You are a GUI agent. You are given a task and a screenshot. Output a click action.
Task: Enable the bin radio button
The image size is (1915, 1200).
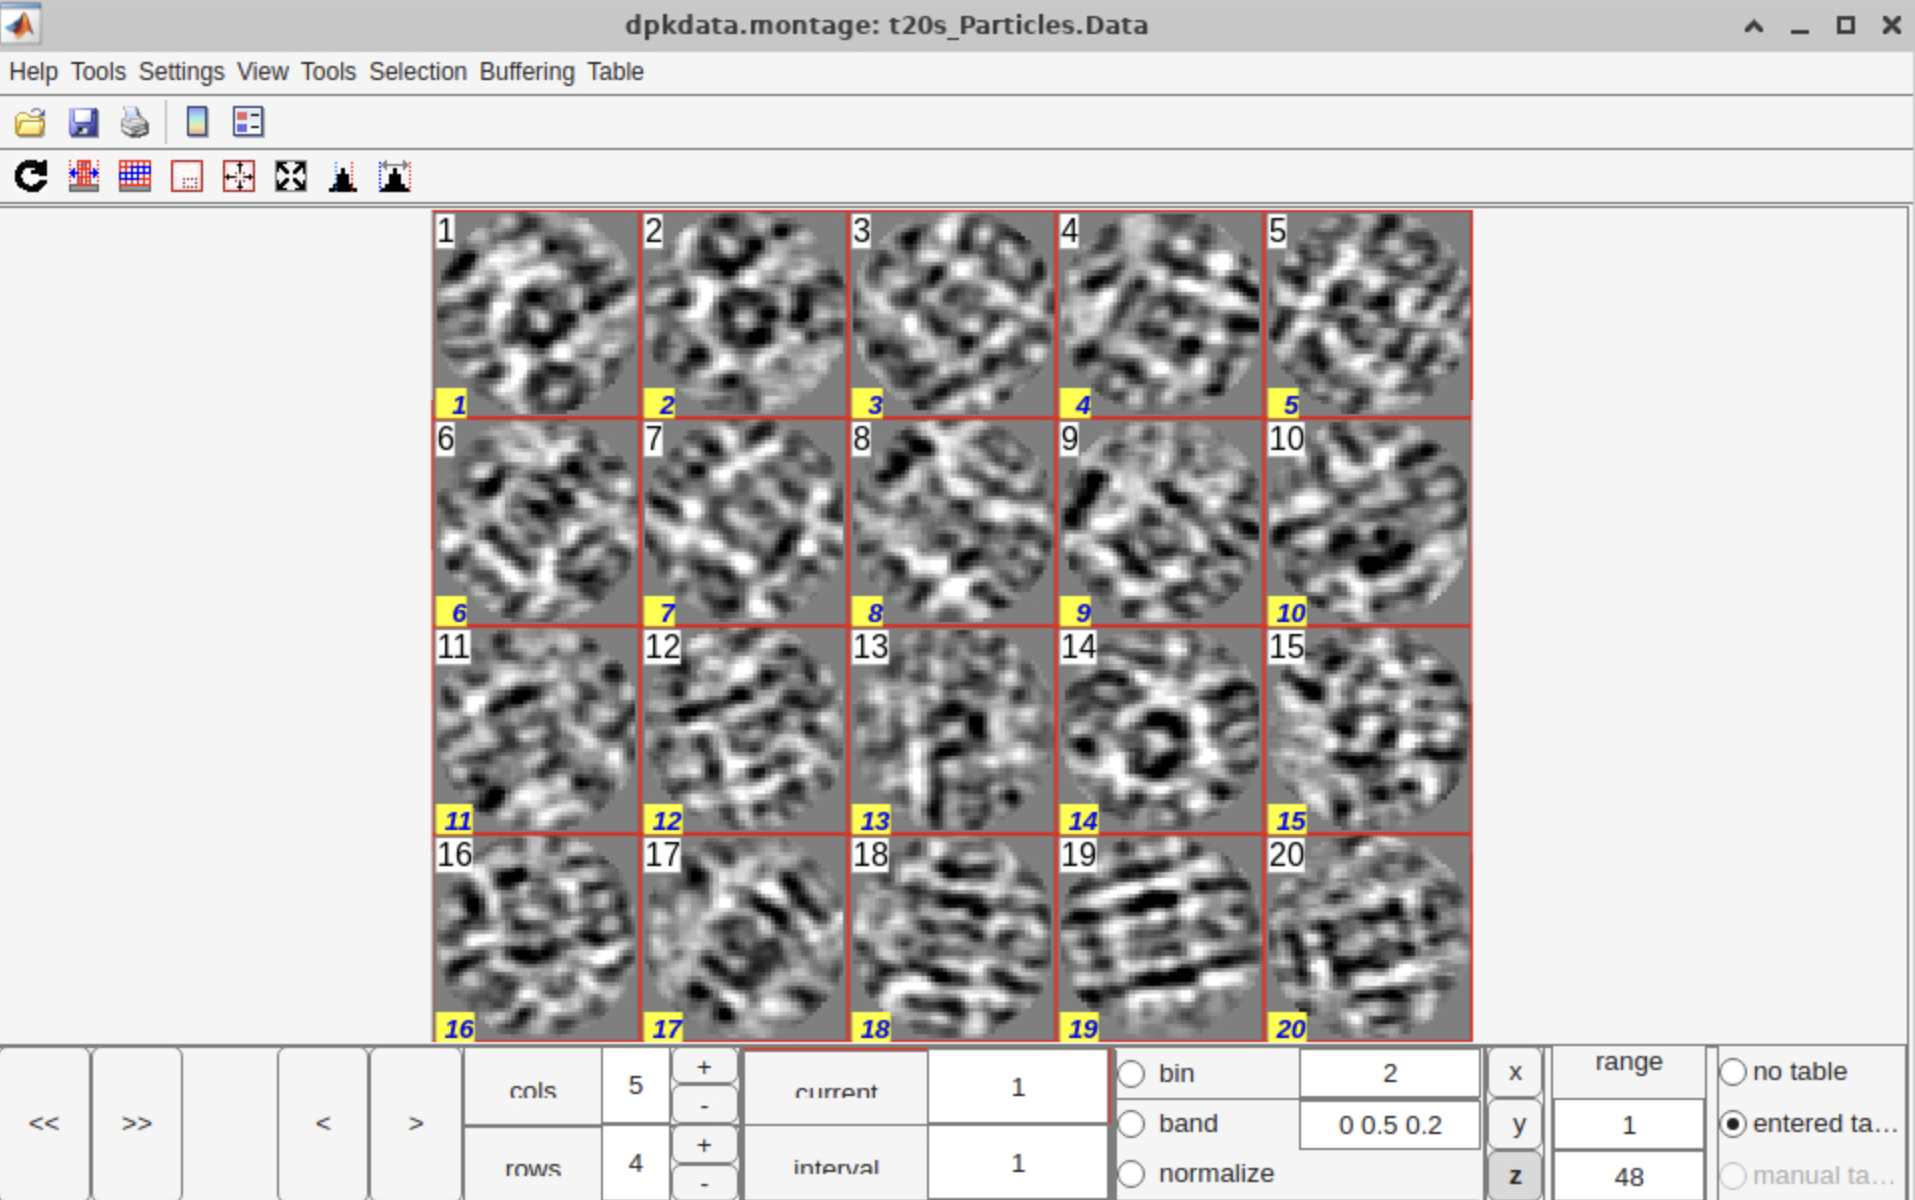(1132, 1073)
